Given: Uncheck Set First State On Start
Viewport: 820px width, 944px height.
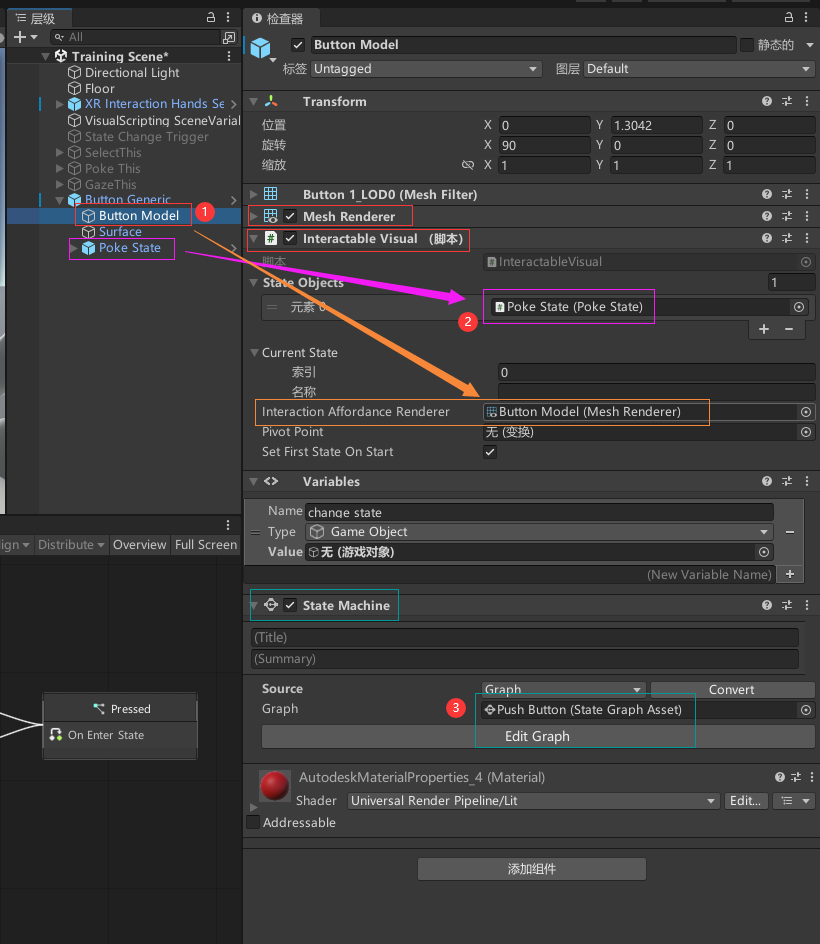Looking at the screenshot, I should (490, 452).
